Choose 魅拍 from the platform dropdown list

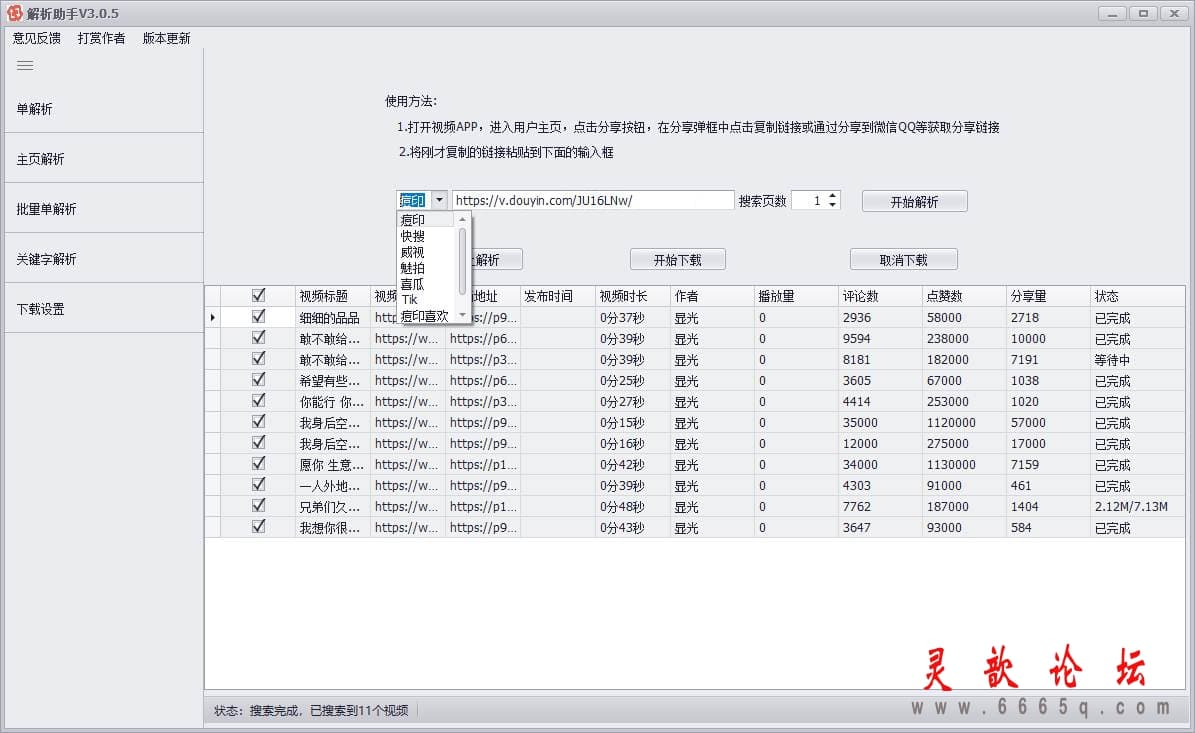click(426, 268)
